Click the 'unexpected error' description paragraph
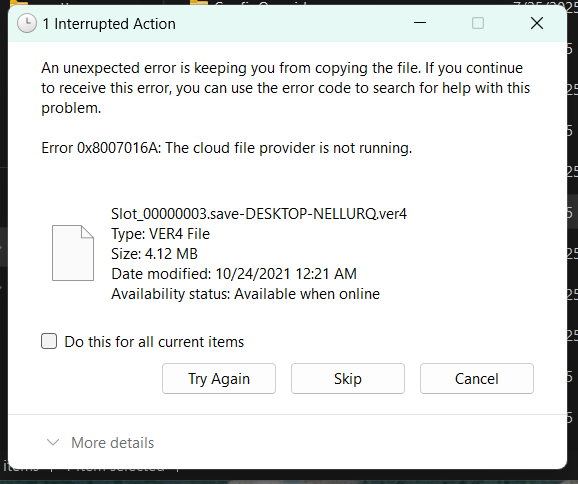Image resolution: width=578 pixels, height=484 pixels. [x=285, y=88]
